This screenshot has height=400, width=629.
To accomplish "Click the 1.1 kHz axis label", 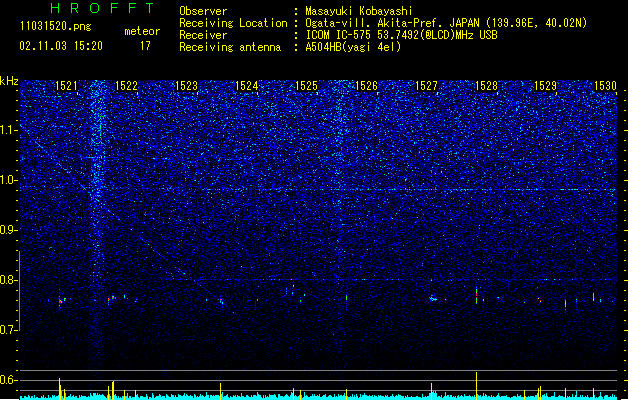I will point(9,130).
